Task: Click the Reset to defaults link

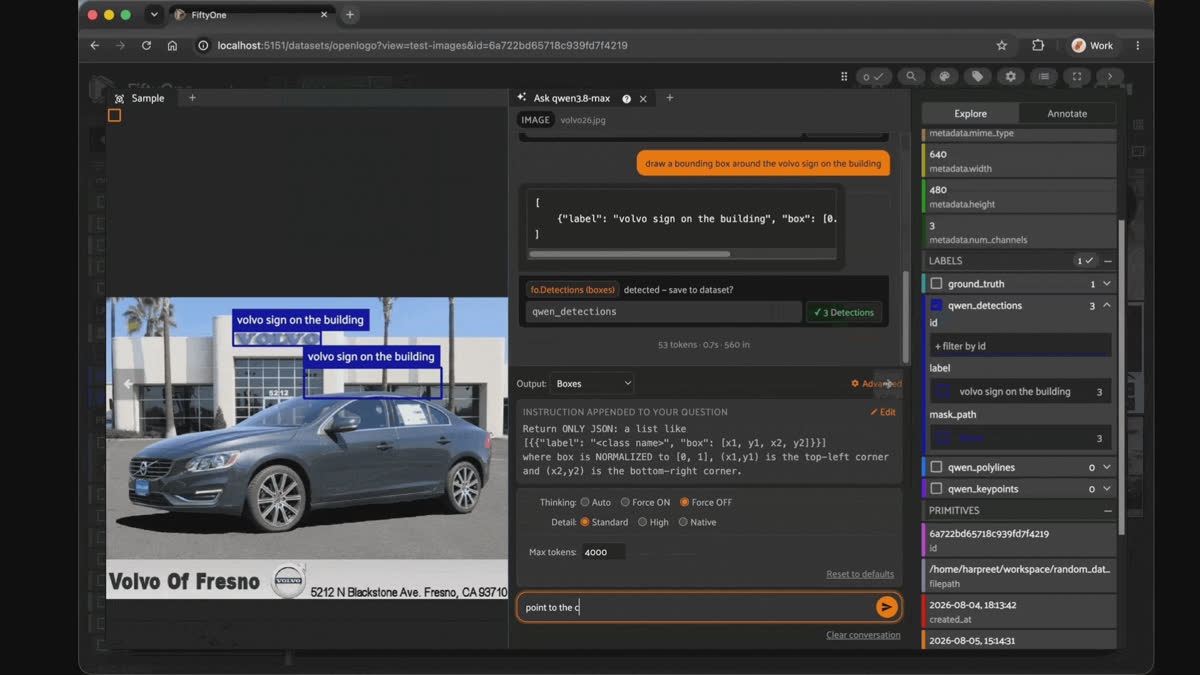Action: tap(860, 574)
